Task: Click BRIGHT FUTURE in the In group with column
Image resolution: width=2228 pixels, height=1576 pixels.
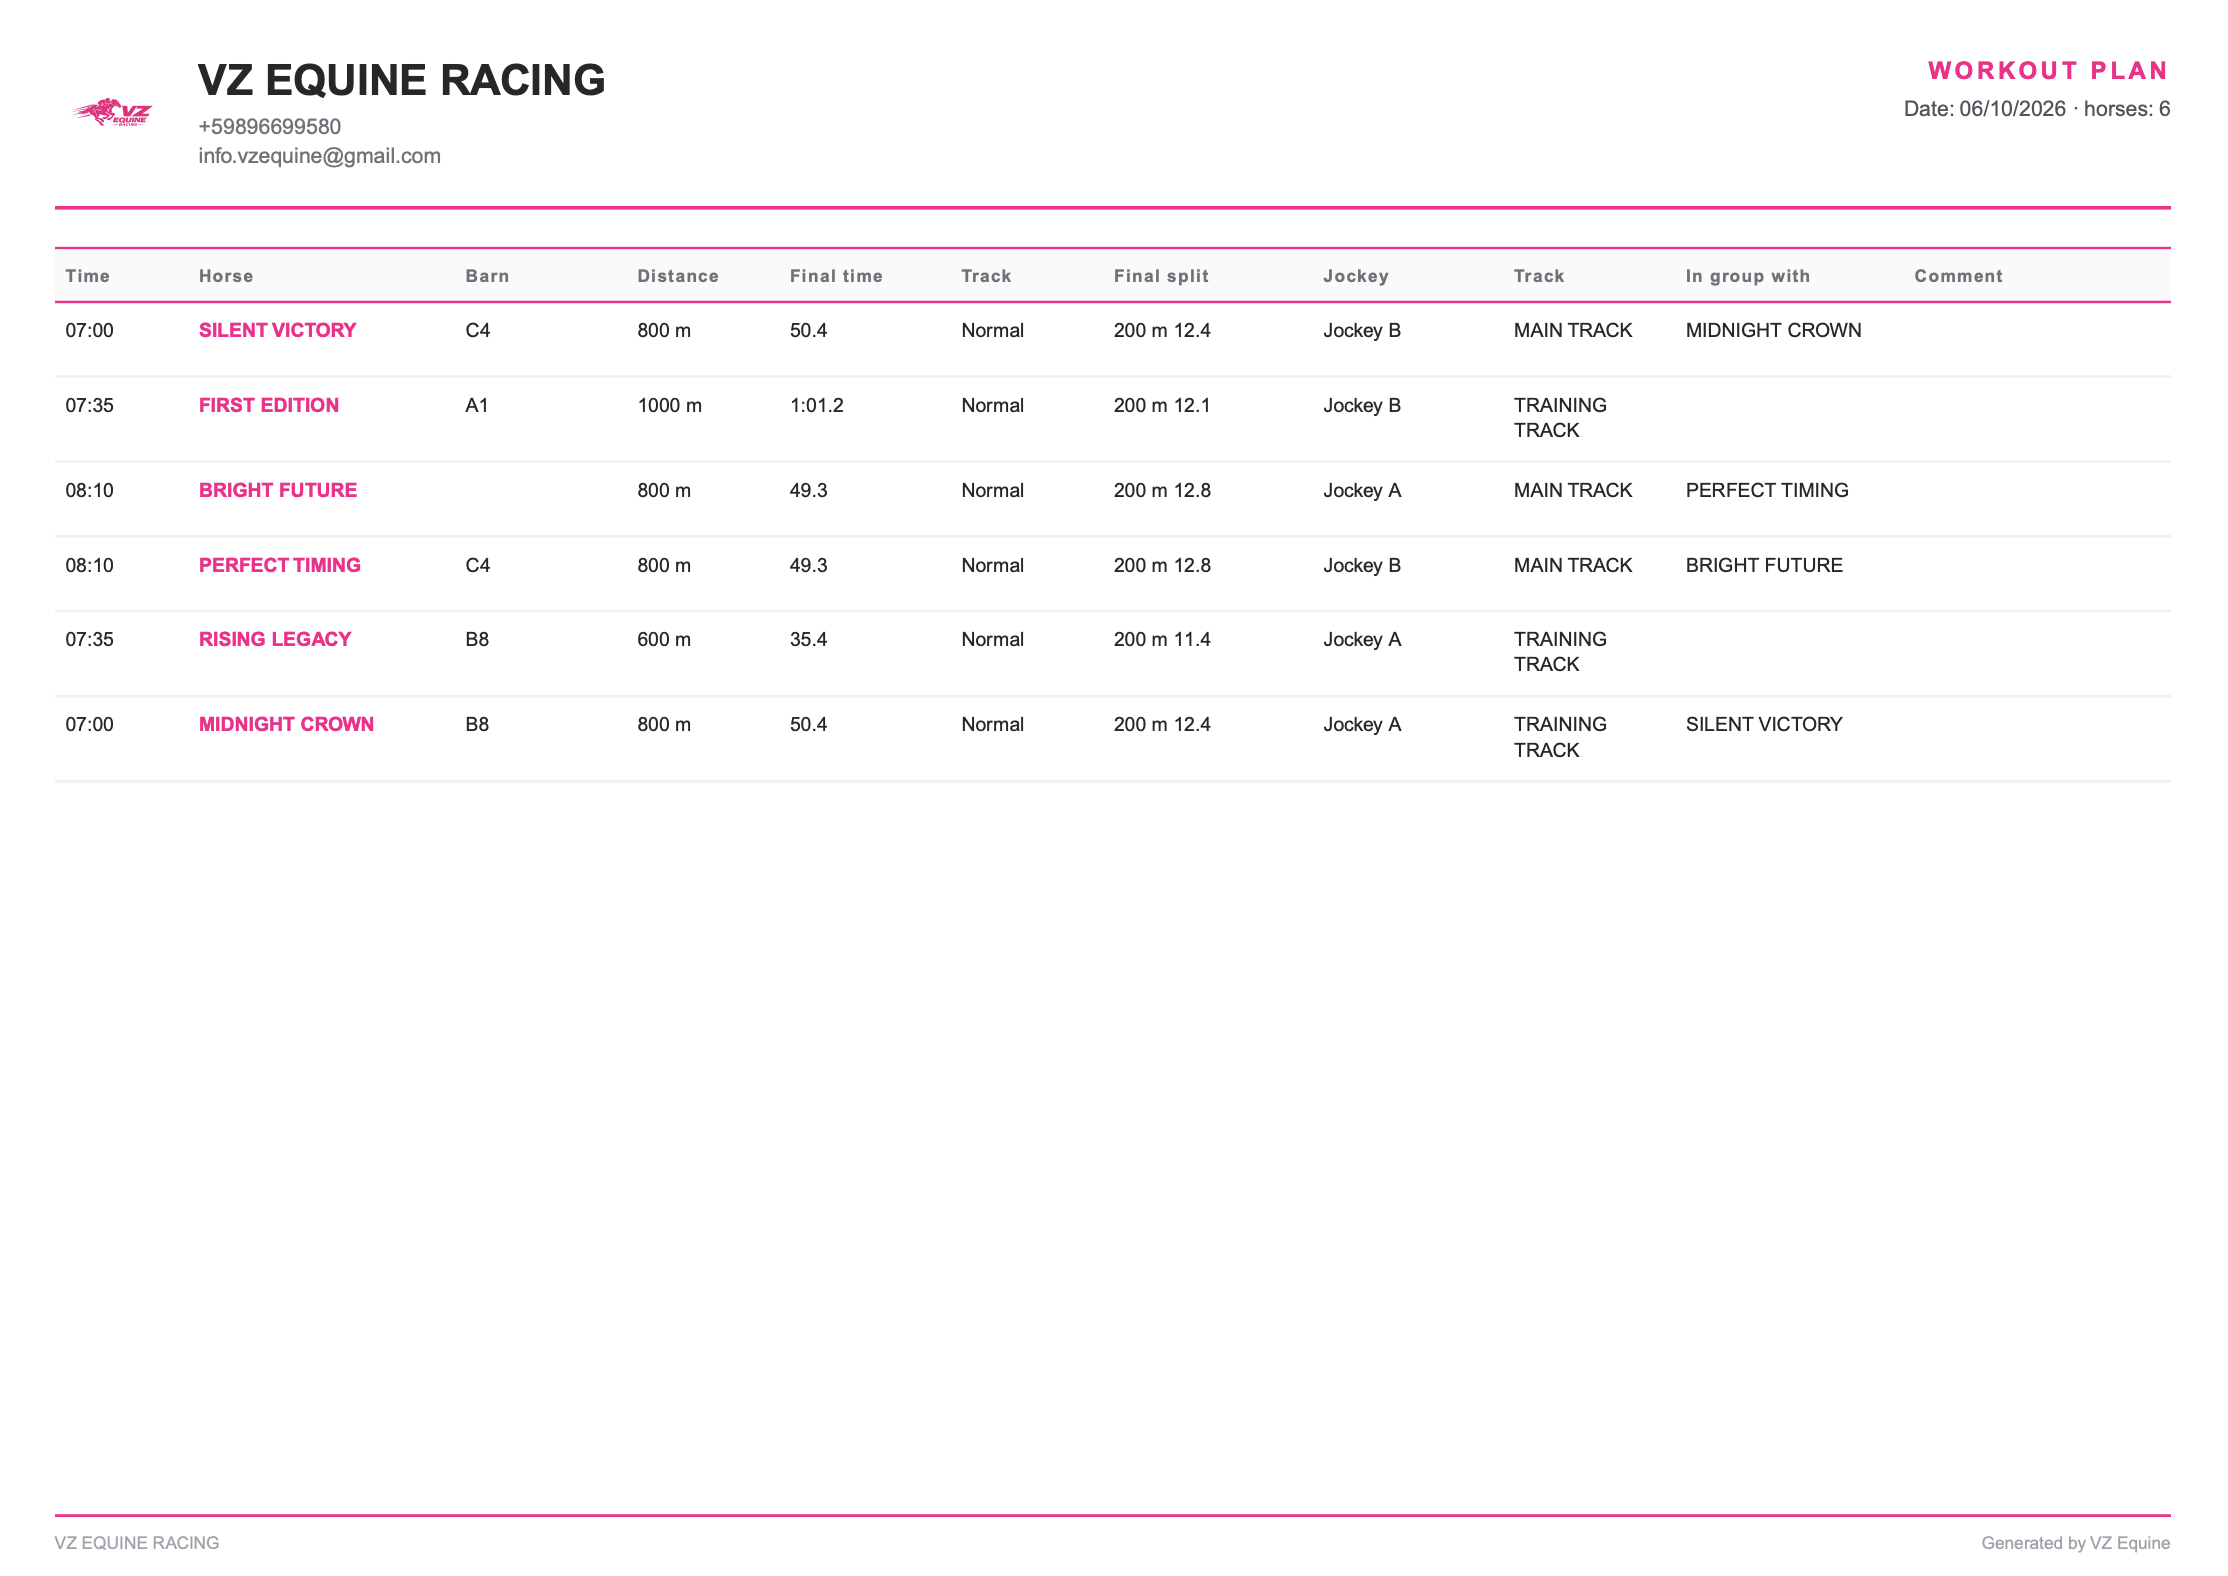Action: (1764, 565)
